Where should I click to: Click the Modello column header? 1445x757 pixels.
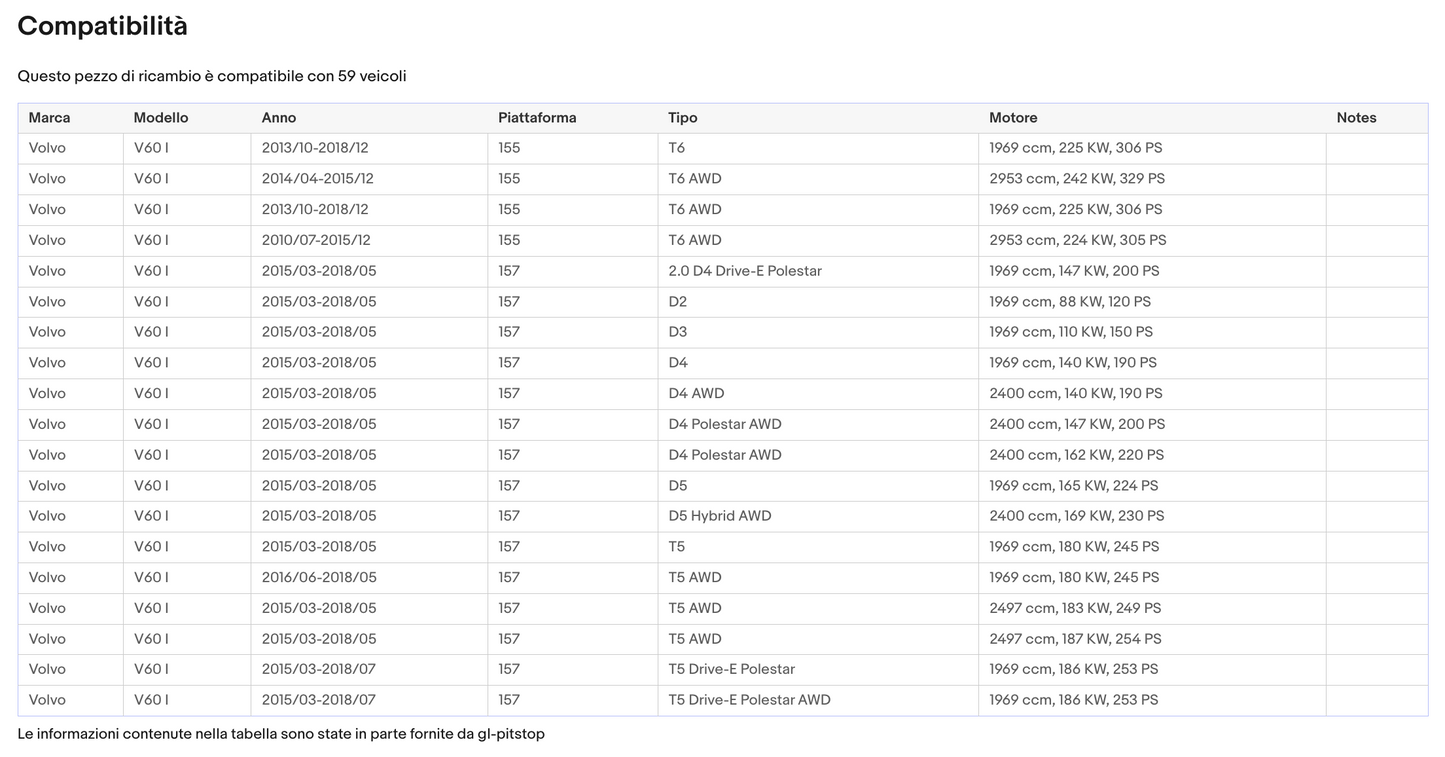[160, 118]
